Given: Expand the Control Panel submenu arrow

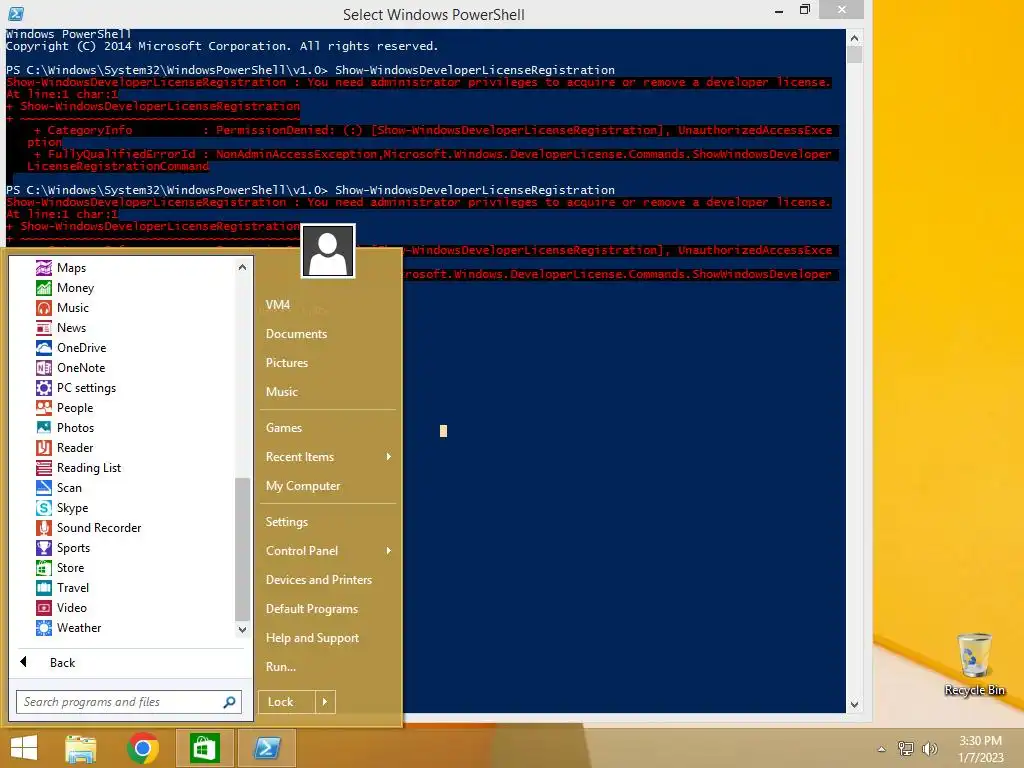Looking at the screenshot, I should tap(389, 551).
